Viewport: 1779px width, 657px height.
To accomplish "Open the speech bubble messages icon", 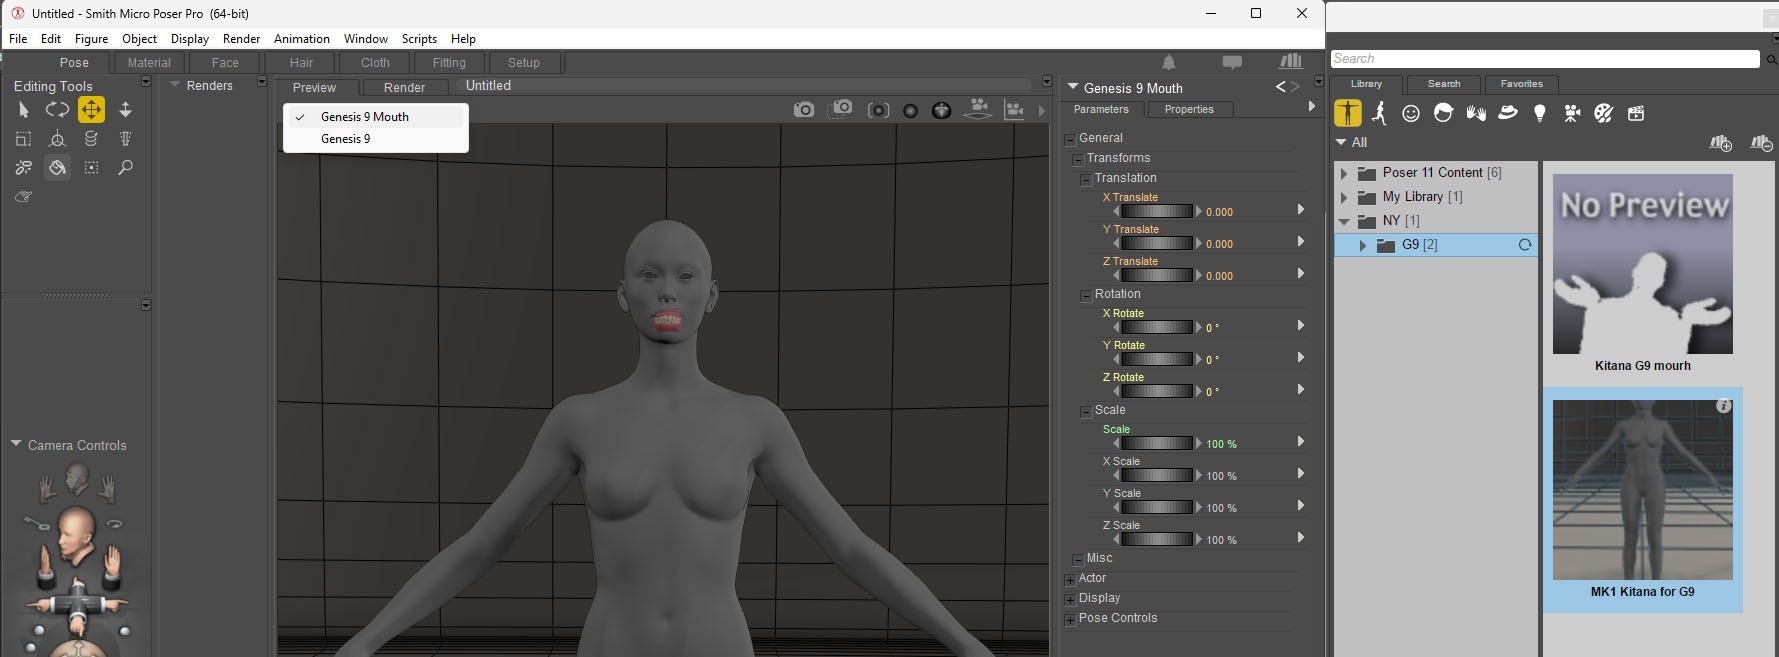I will click(1232, 62).
